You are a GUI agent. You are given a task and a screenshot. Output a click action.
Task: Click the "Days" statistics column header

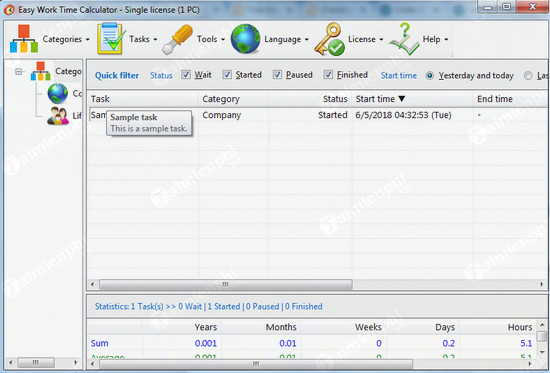coord(445,327)
